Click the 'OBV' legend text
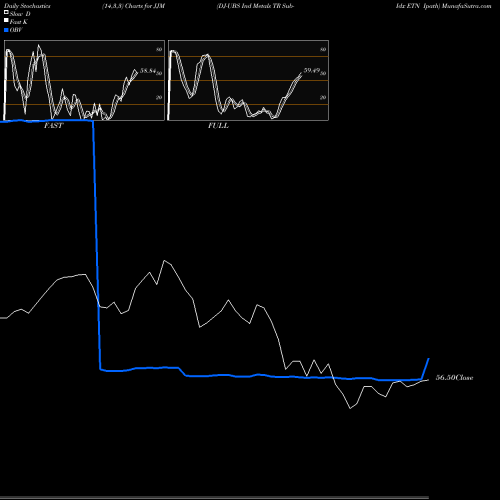The image size is (500, 500). click(16, 30)
